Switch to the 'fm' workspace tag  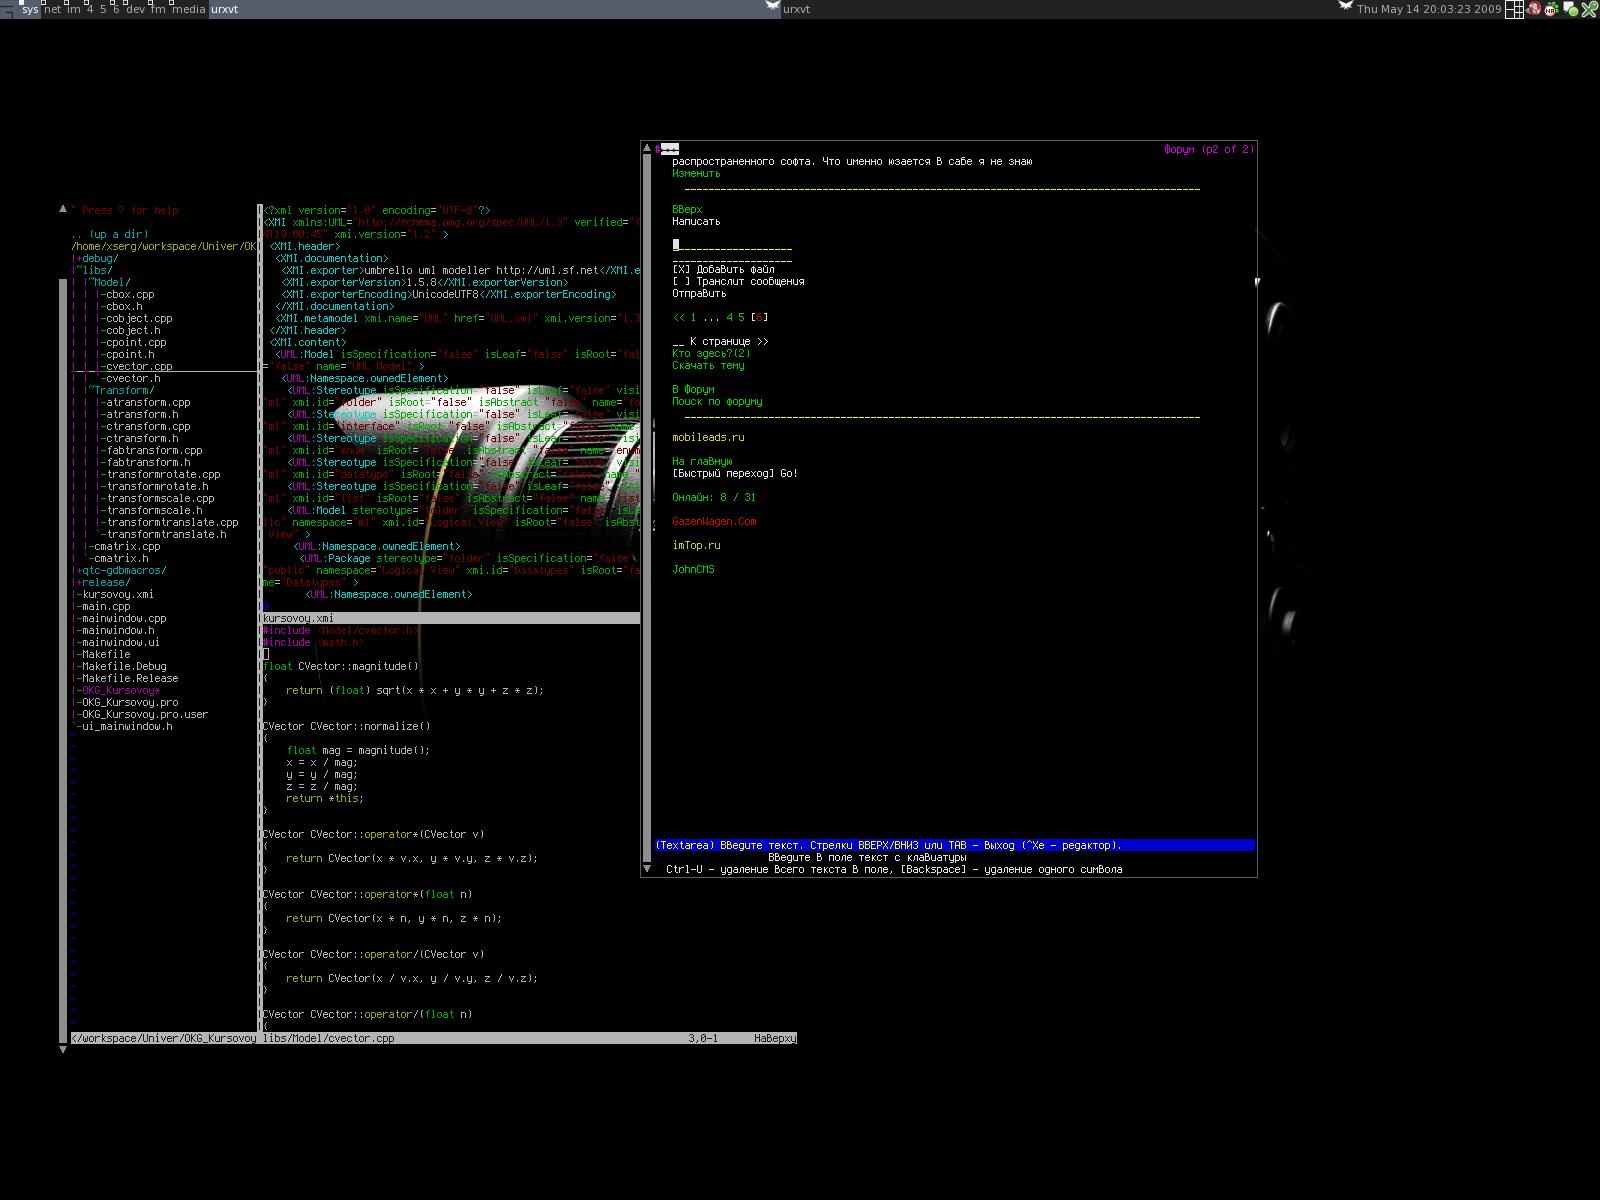tap(158, 9)
